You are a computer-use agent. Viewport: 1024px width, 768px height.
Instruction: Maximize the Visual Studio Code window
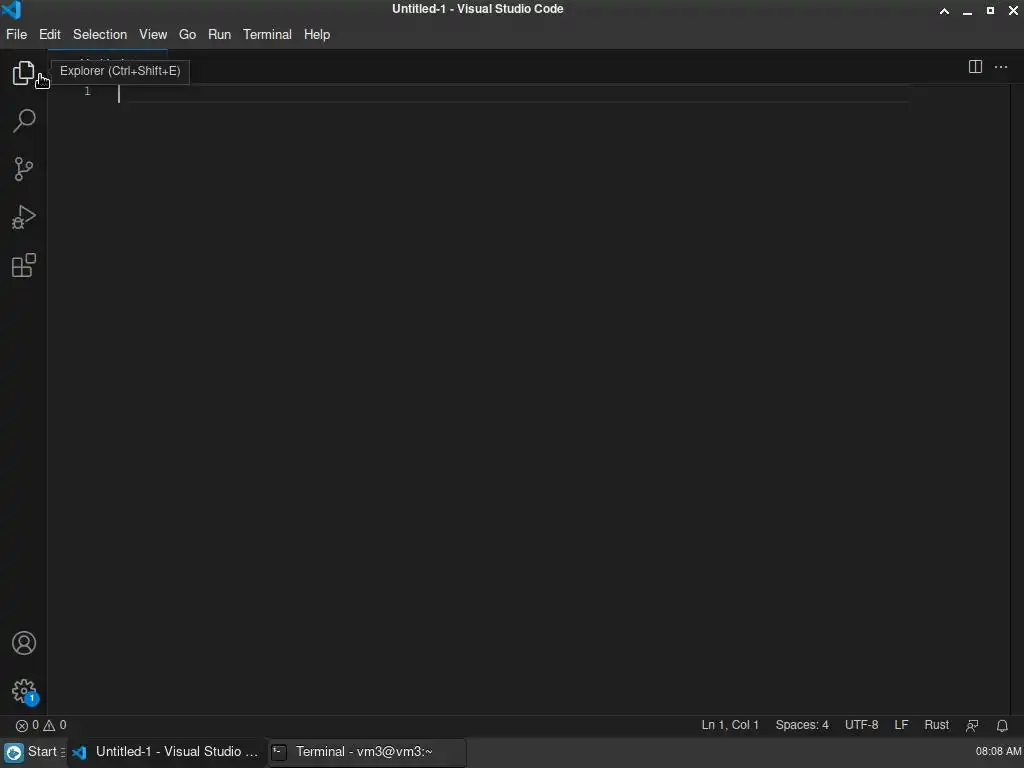[990, 10]
